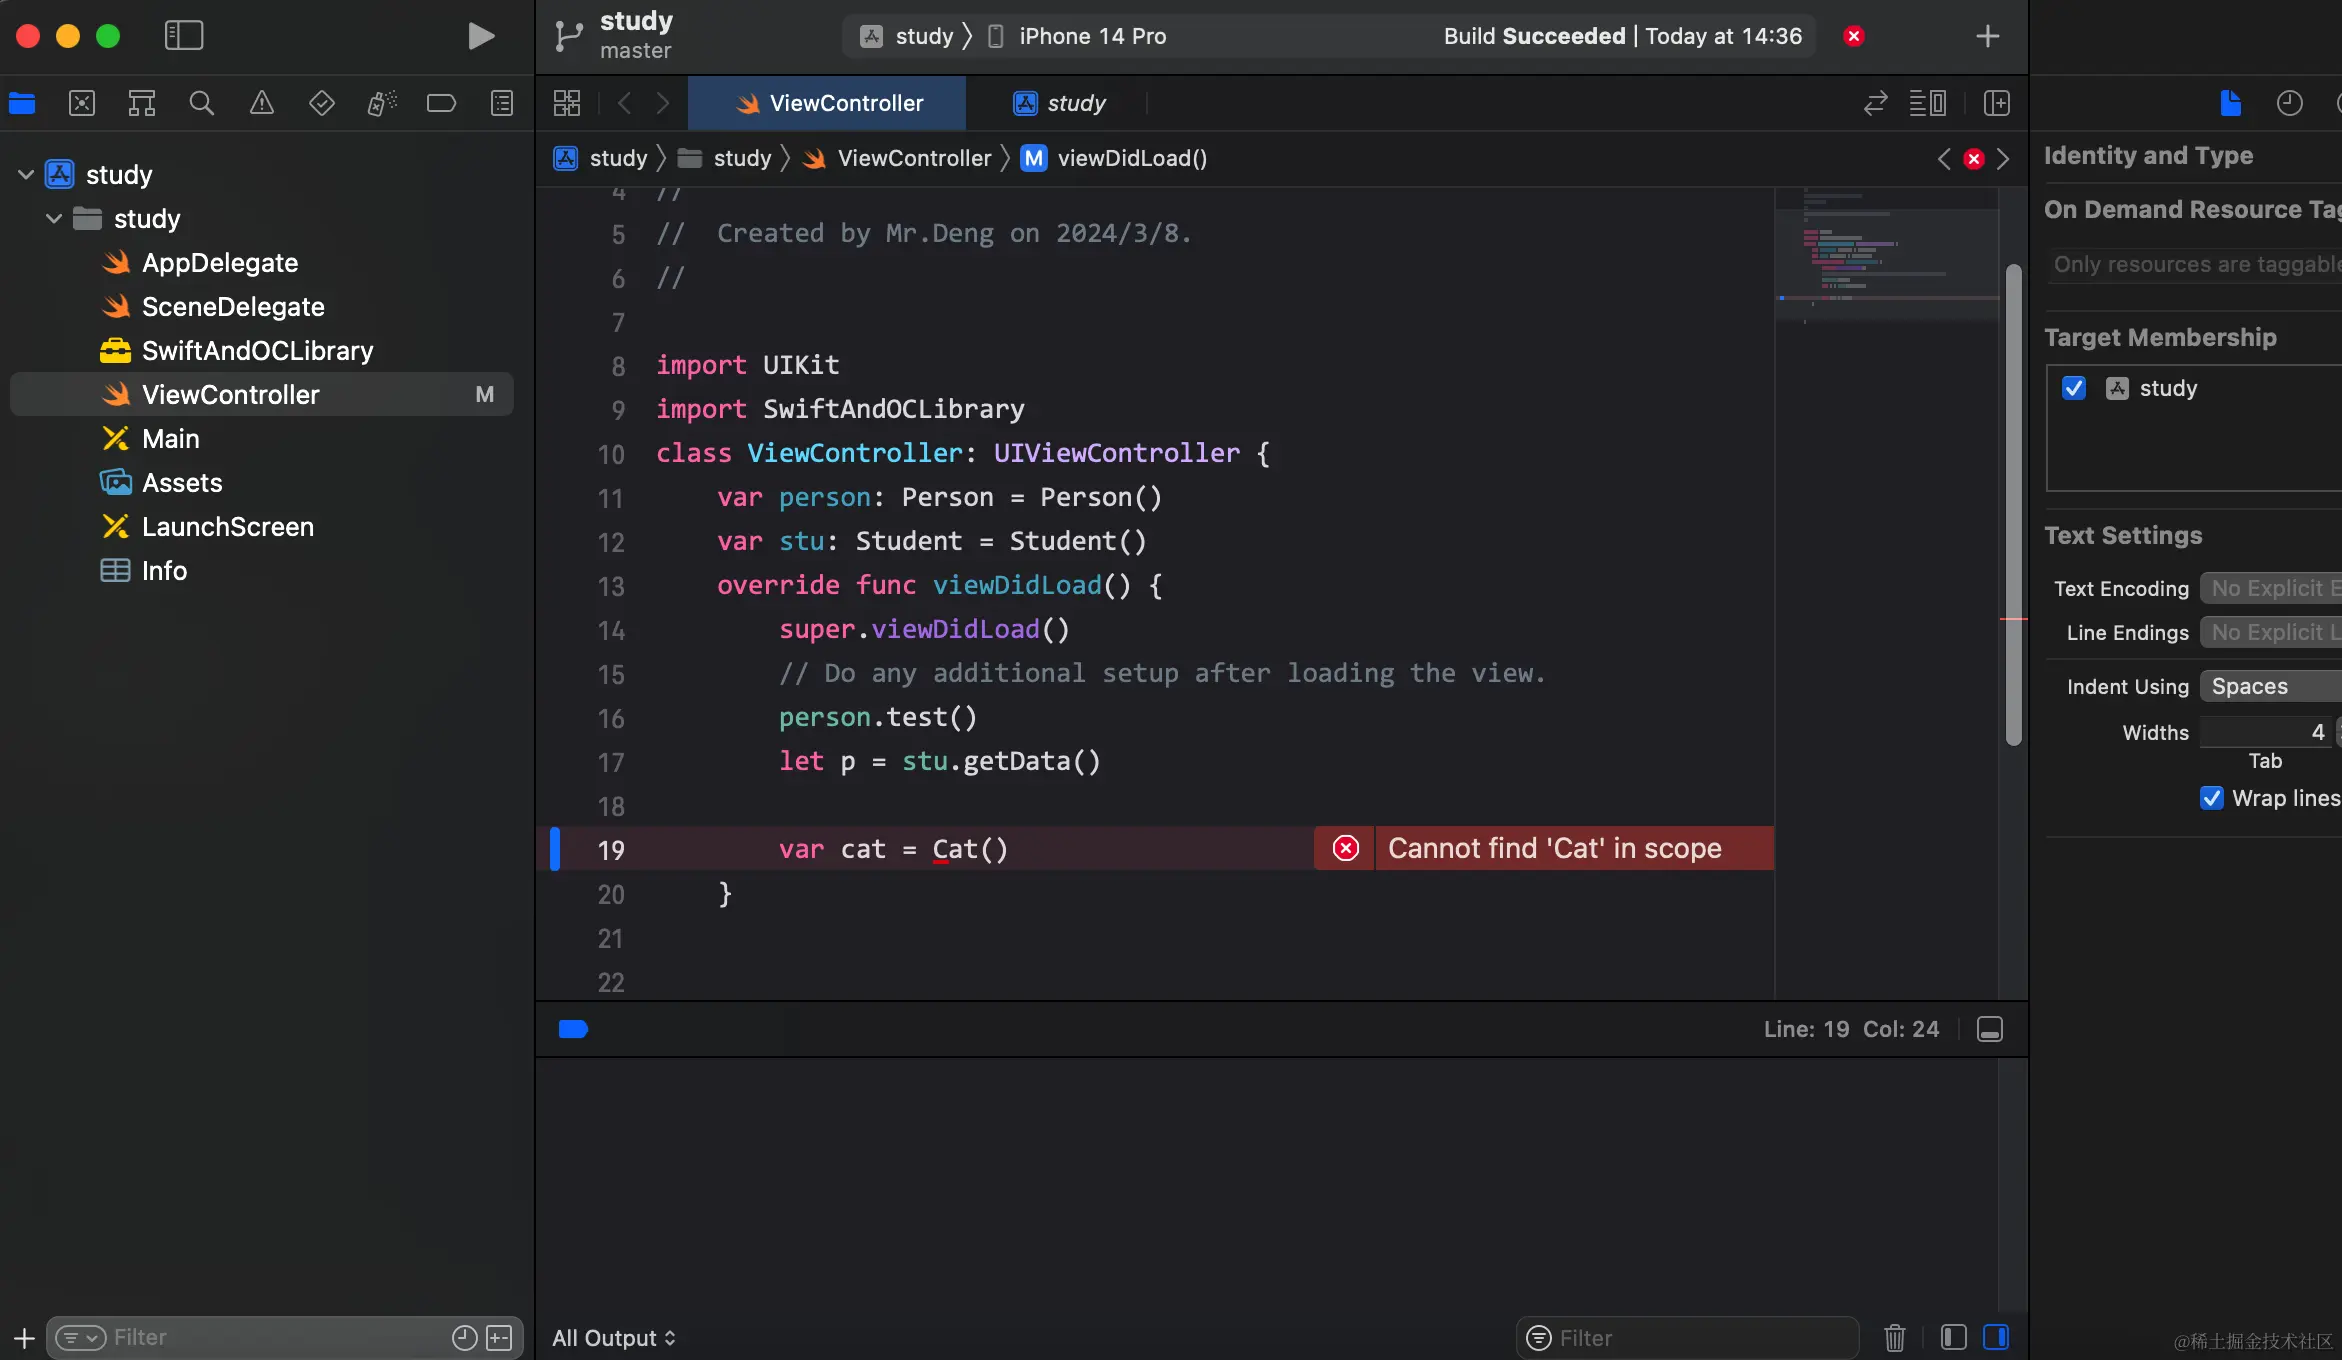This screenshot has width=2342, height=1360.
Task: Click the Run play button
Action: click(481, 36)
